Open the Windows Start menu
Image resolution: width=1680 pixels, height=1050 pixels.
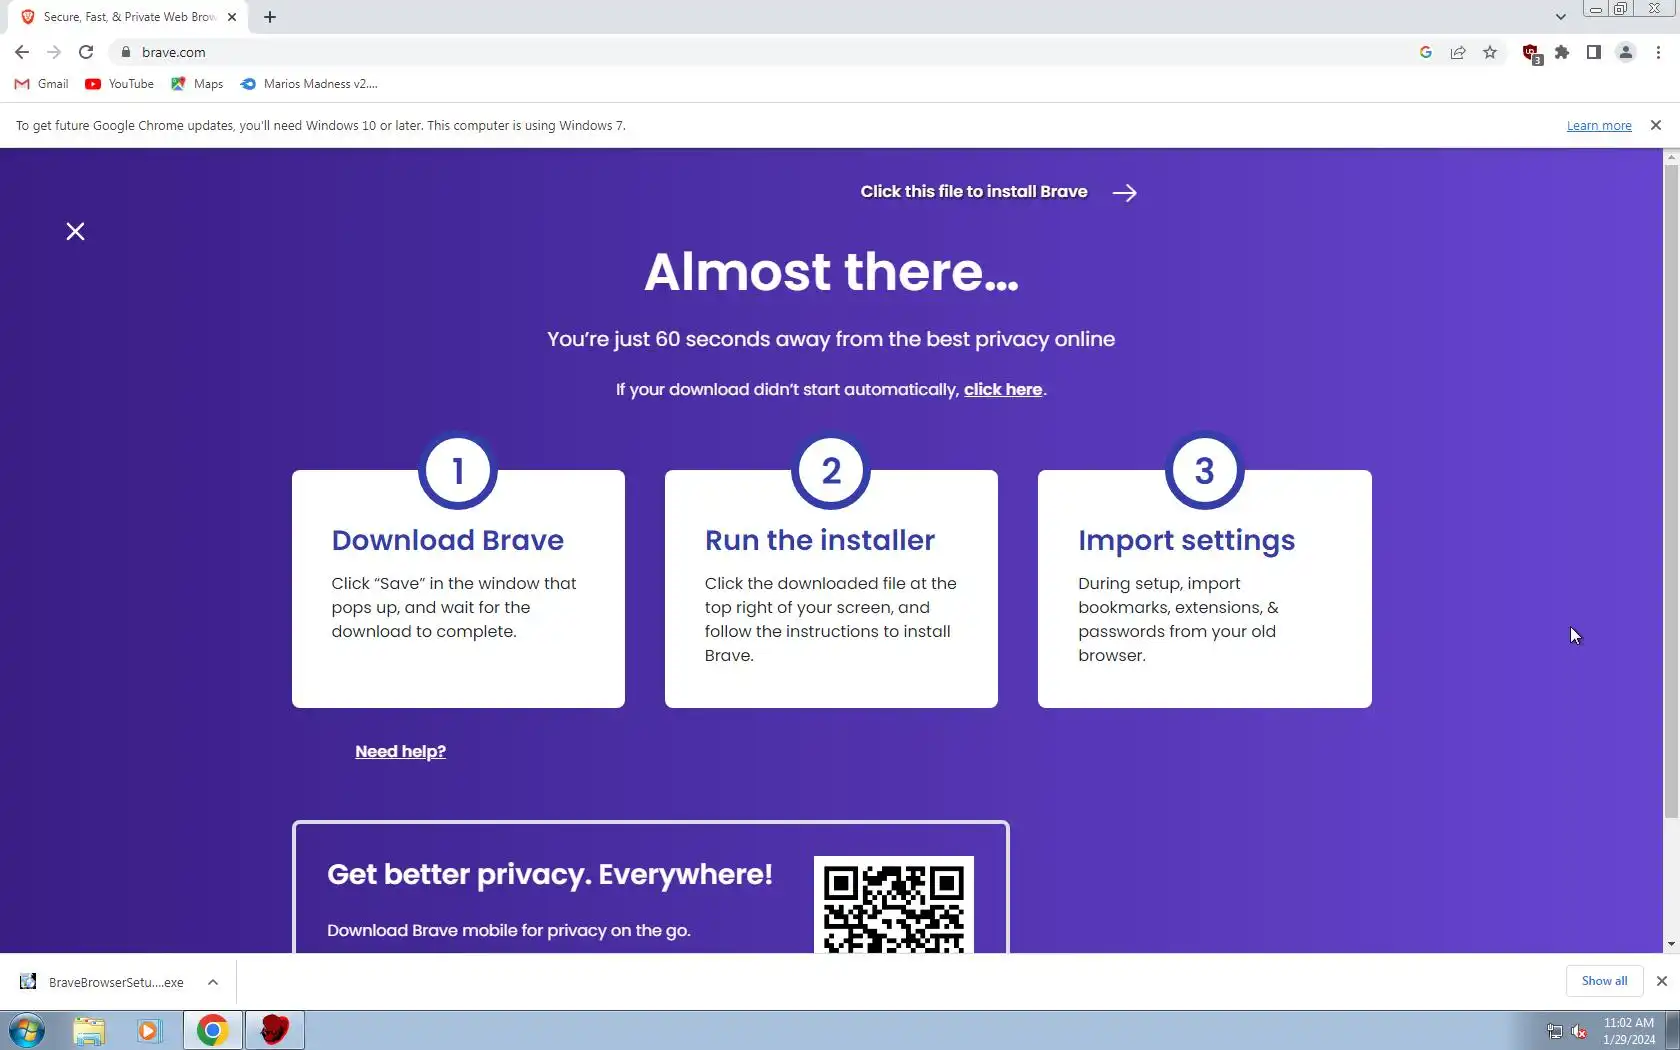[x=27, y=1030]
